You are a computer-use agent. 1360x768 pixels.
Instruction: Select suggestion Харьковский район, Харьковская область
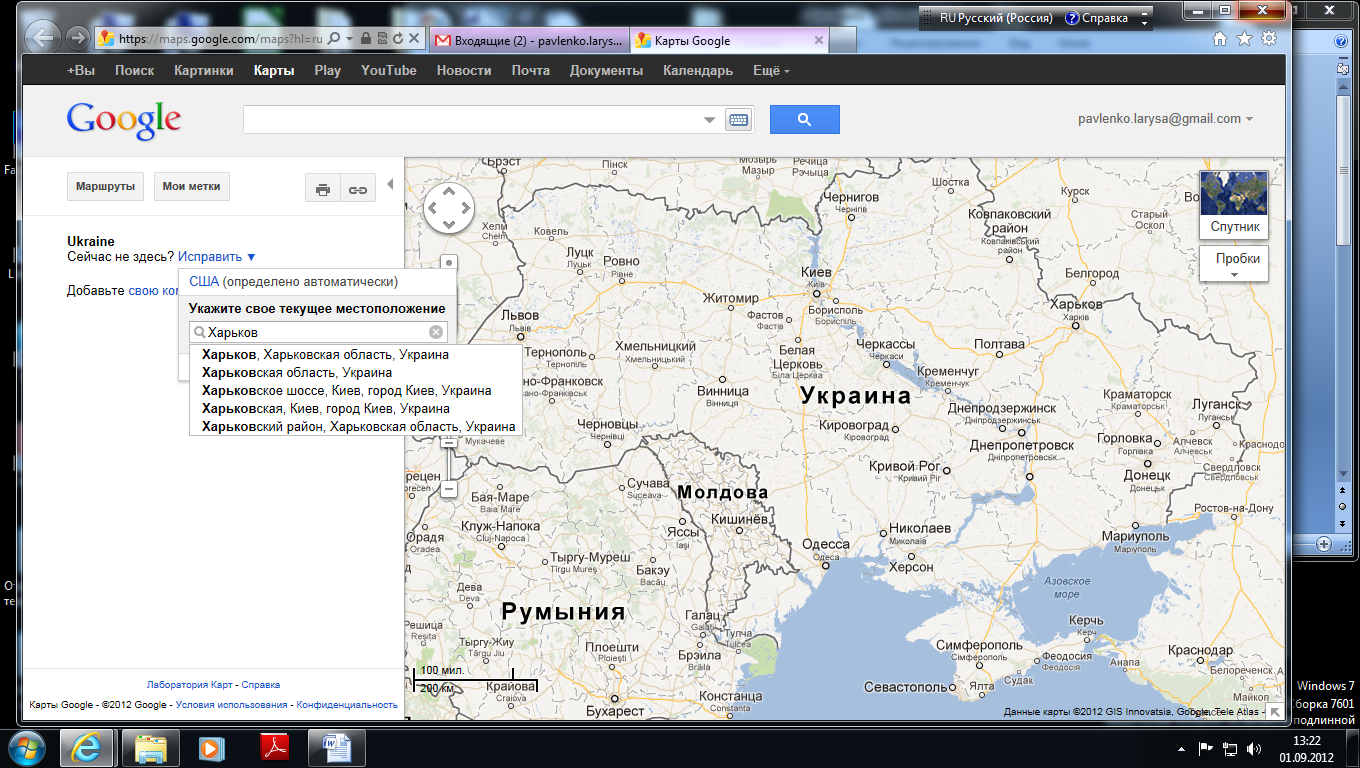point(355,426)
